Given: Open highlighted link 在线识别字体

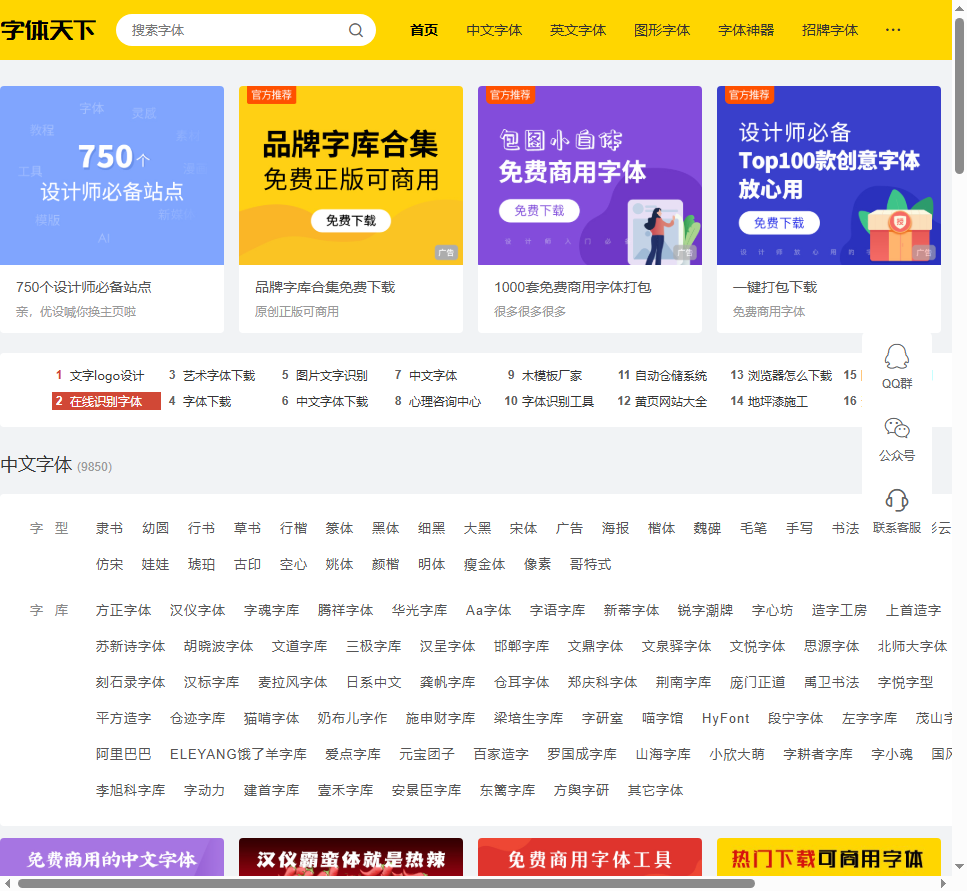Looking at the screenshot, I should coord(106,401).
